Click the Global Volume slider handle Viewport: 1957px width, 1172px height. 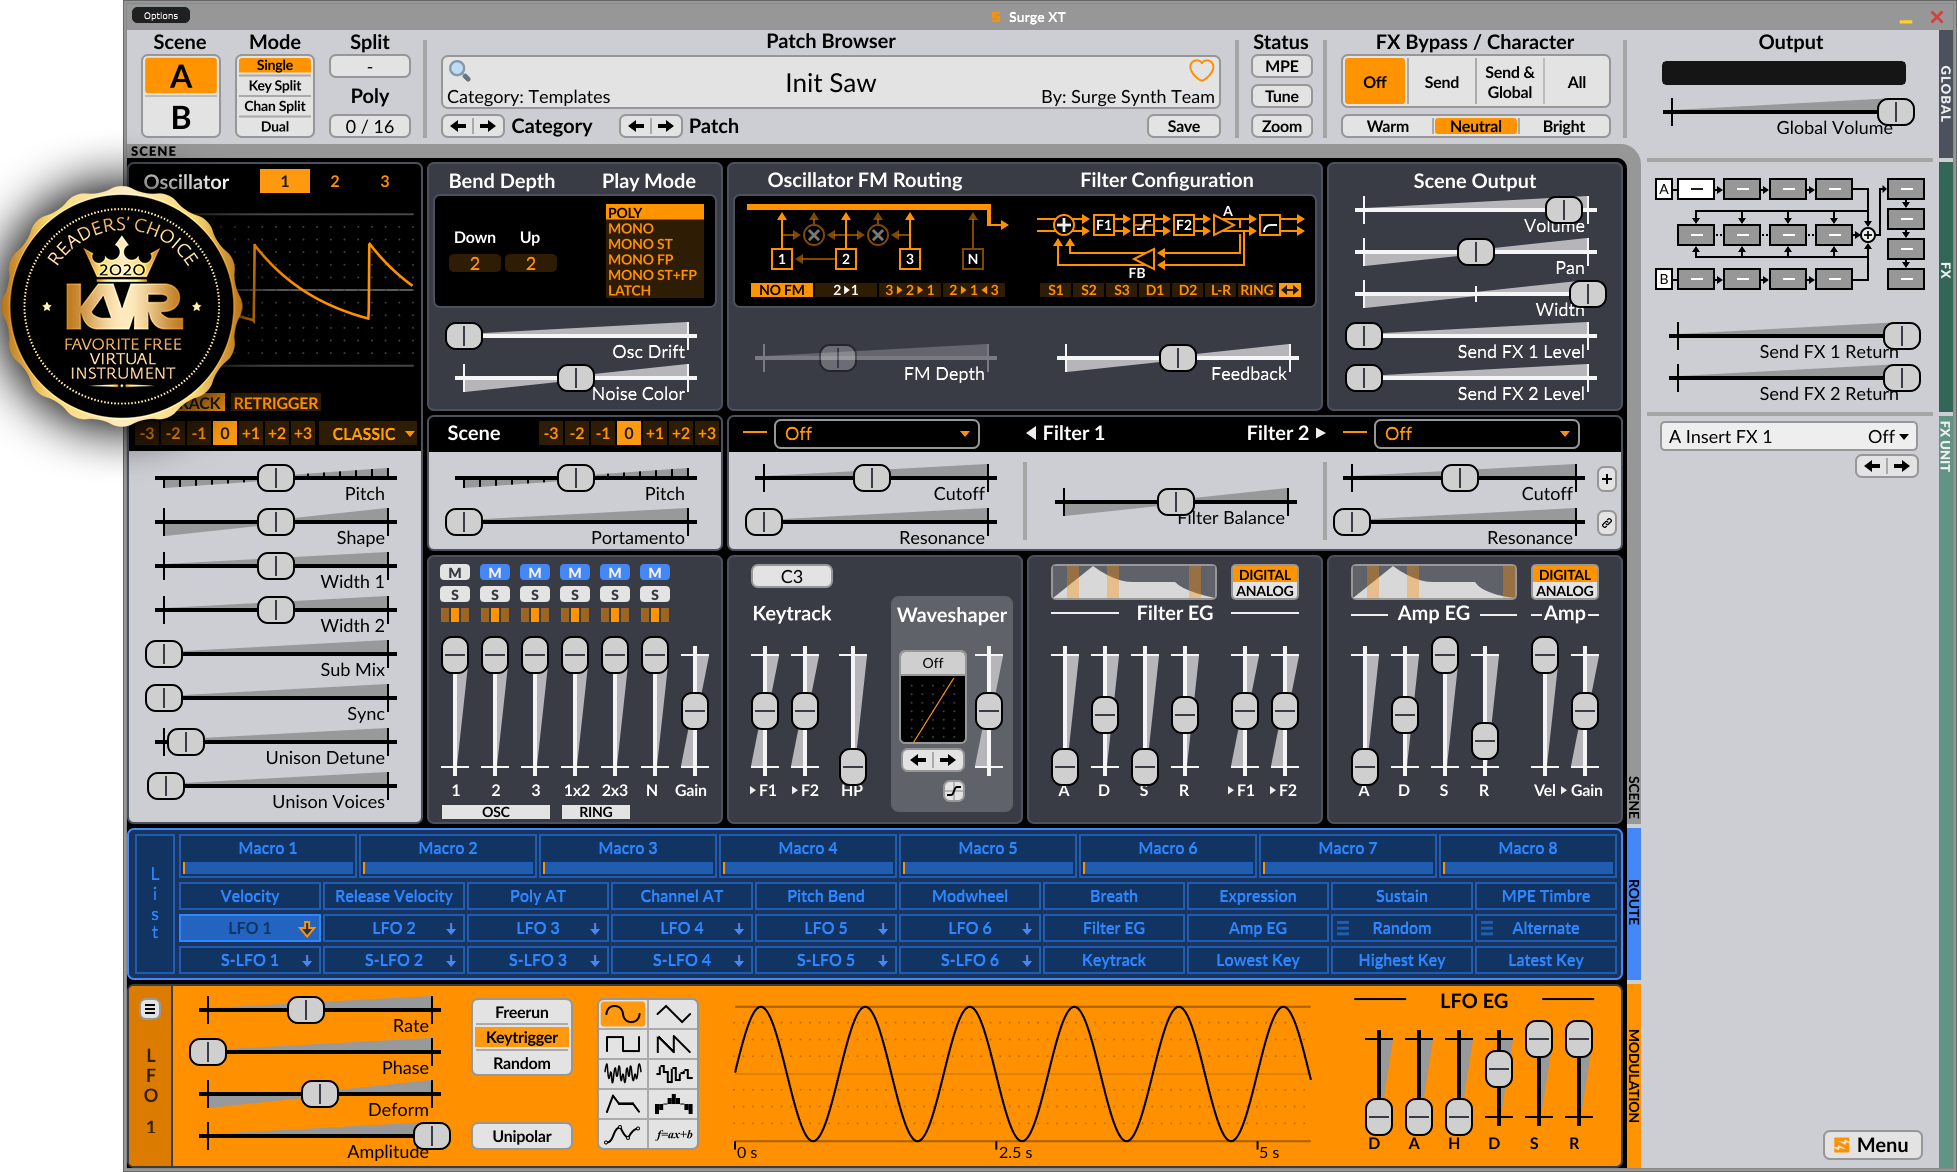click(1894, 111)
